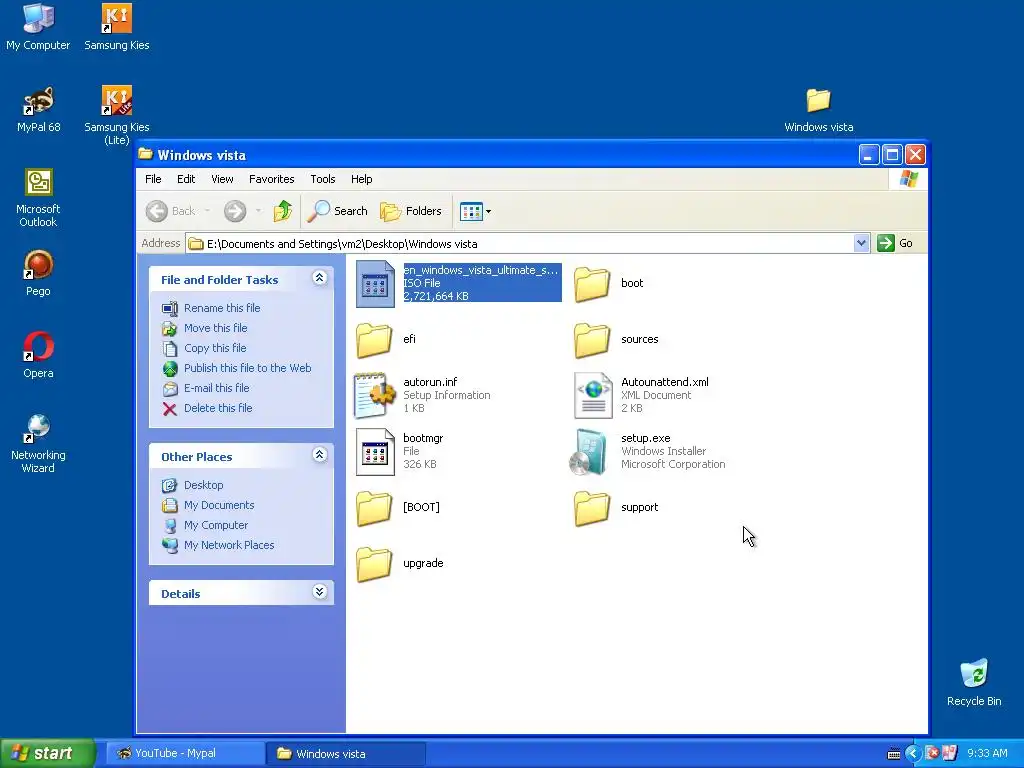Launch the Pego desktop shortcut
Screen dimensions: 1024x768
(x=38, y=273)
